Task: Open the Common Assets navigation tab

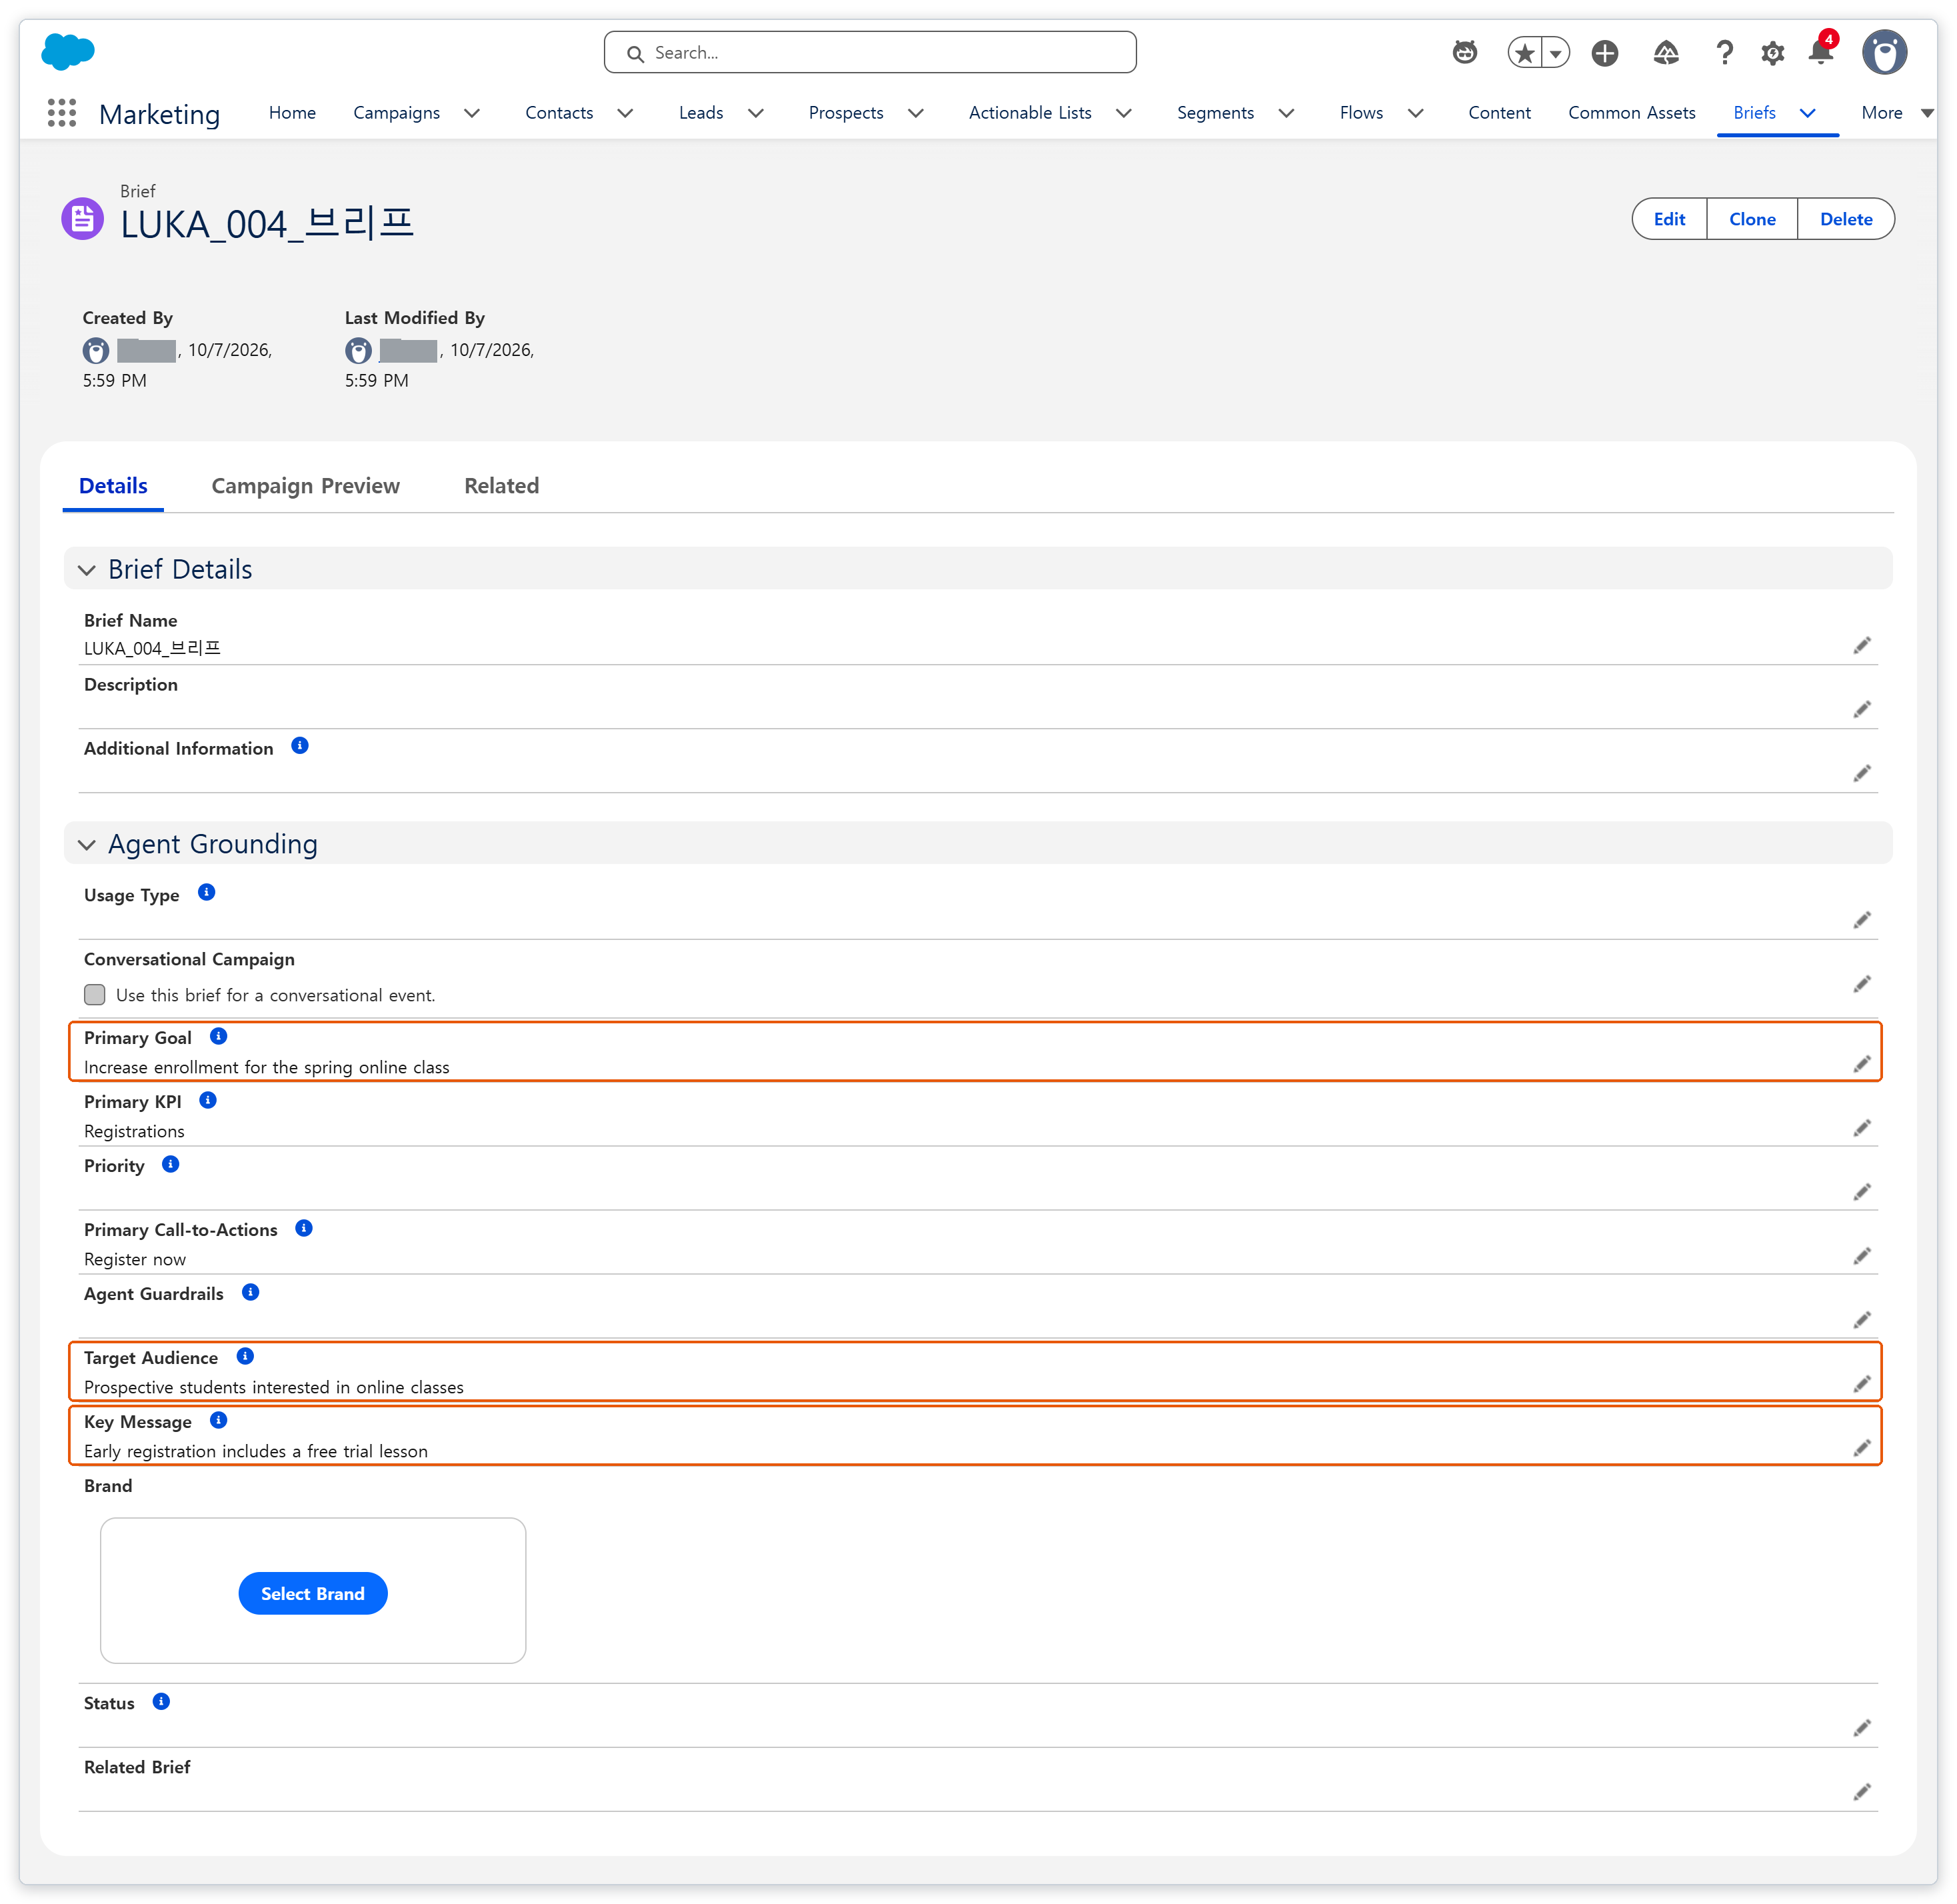Action: click(1631, 113)
